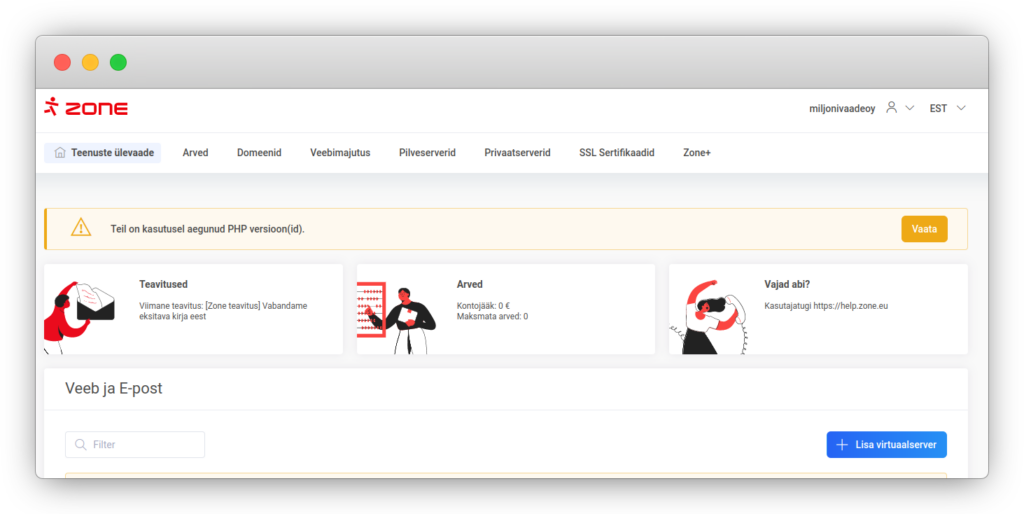Click the Veeb ja E-post section heading

coord(114,388)
